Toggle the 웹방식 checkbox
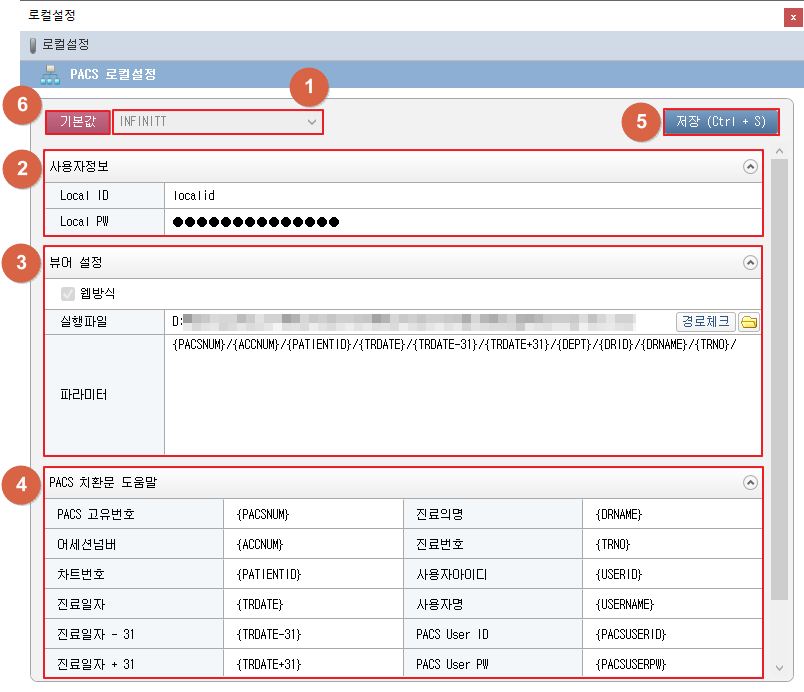804x692 pixels. [69, 294]
